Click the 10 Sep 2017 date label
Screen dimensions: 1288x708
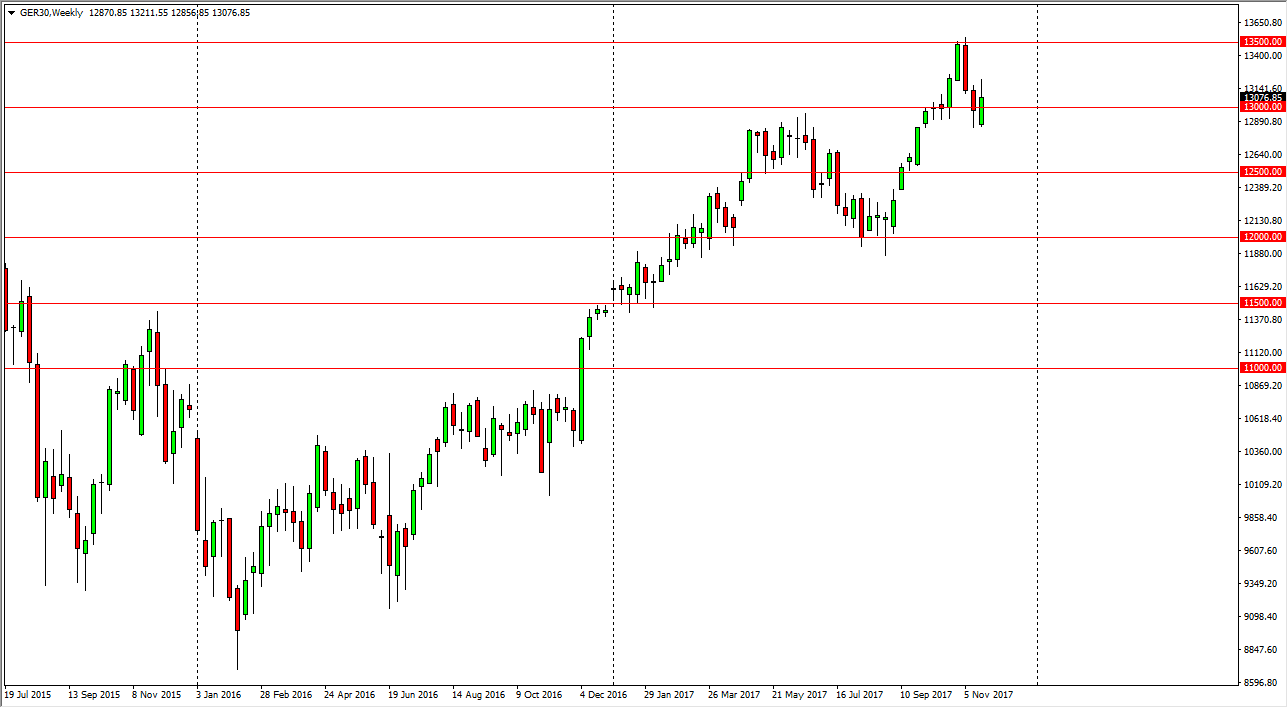click(925, 693)
